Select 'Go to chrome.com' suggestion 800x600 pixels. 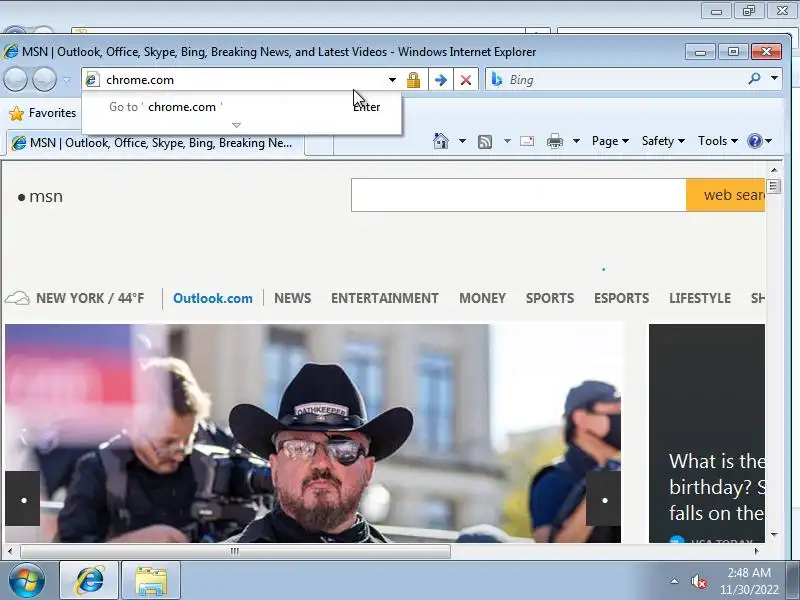point(242,107)
